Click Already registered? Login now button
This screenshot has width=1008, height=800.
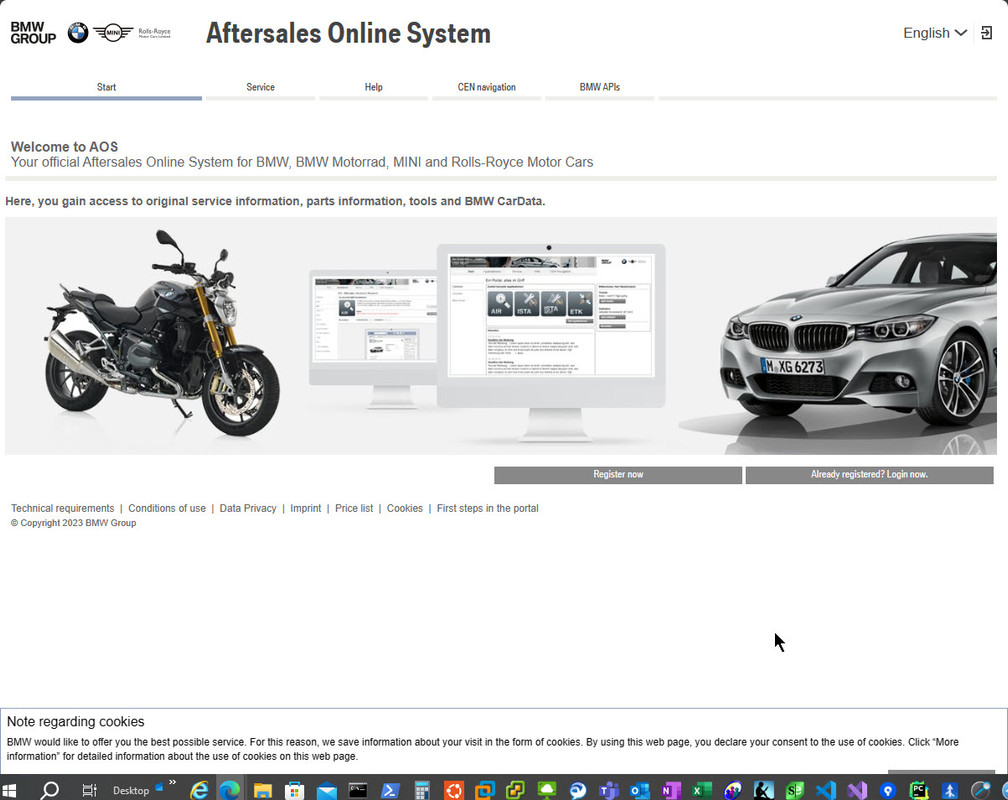coord(869,475)
